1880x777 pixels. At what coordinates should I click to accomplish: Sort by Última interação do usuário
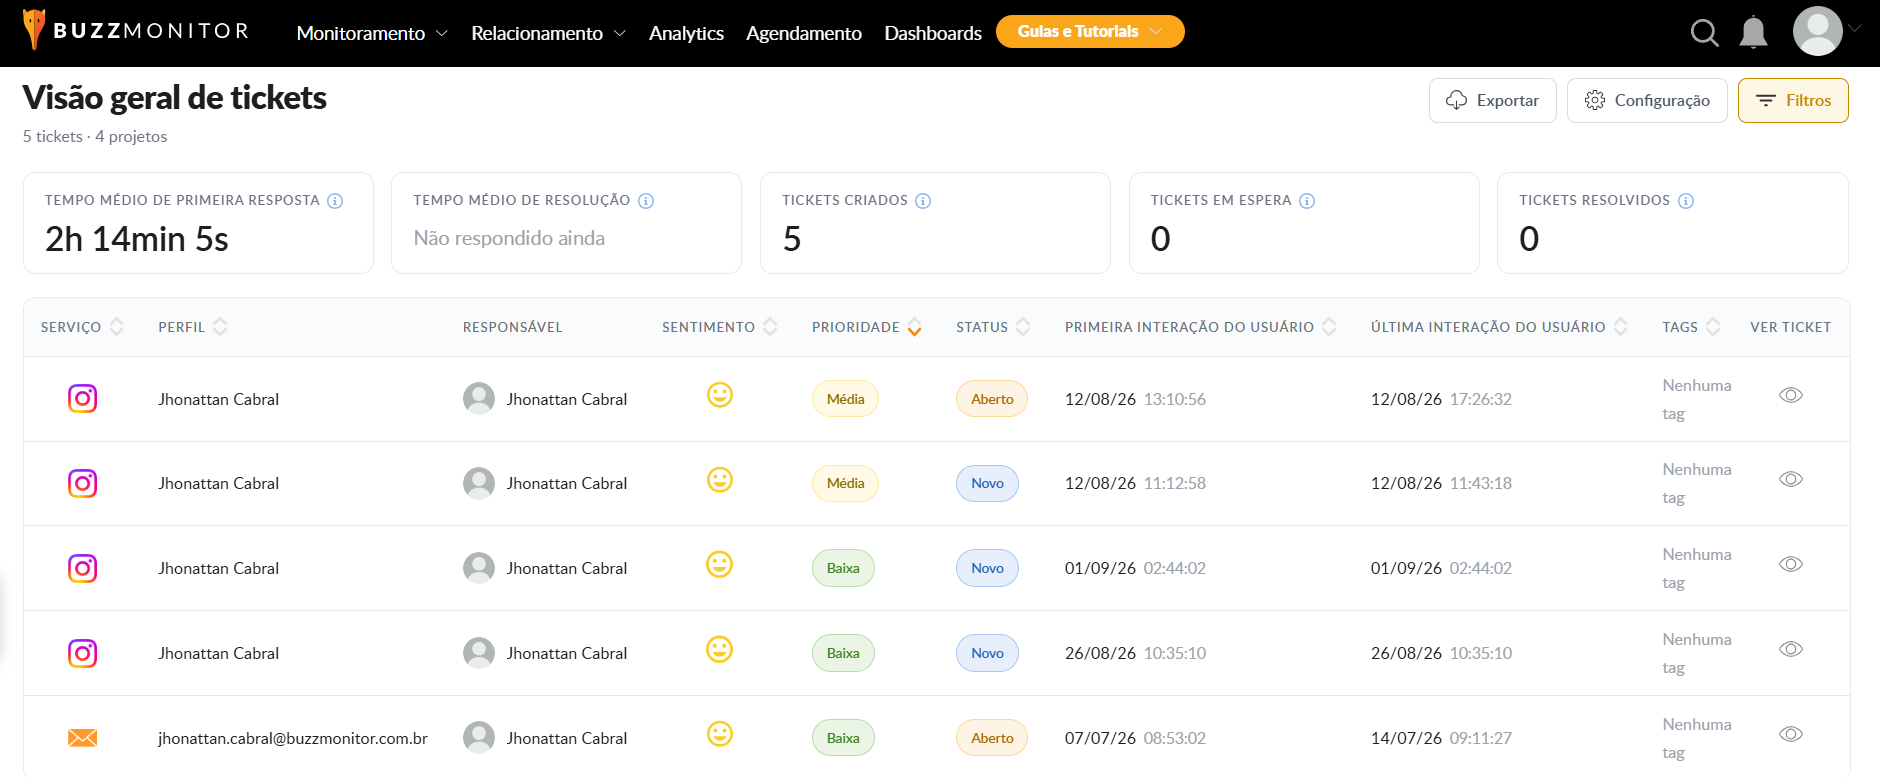[1621, 327]
